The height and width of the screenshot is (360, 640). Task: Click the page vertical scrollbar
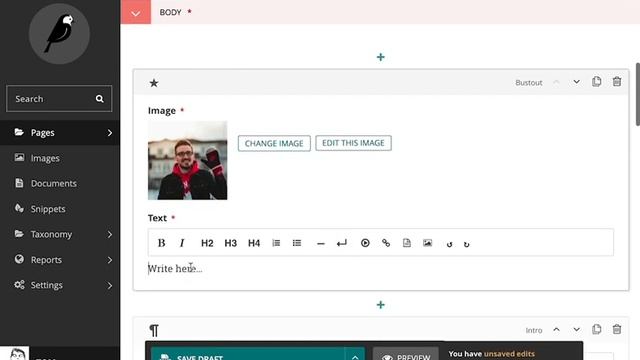tap(638, 95)
